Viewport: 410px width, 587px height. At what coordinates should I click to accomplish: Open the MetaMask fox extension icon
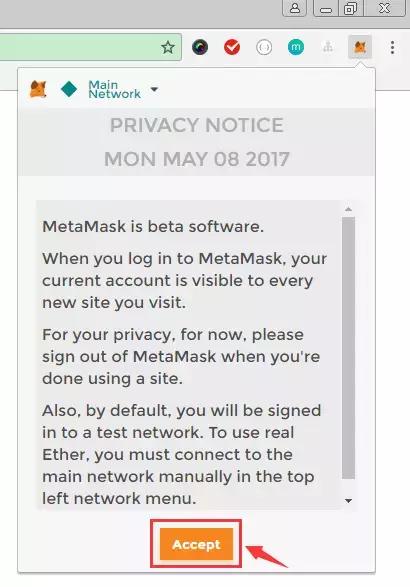pyautogui.click(x=360, y=47)
